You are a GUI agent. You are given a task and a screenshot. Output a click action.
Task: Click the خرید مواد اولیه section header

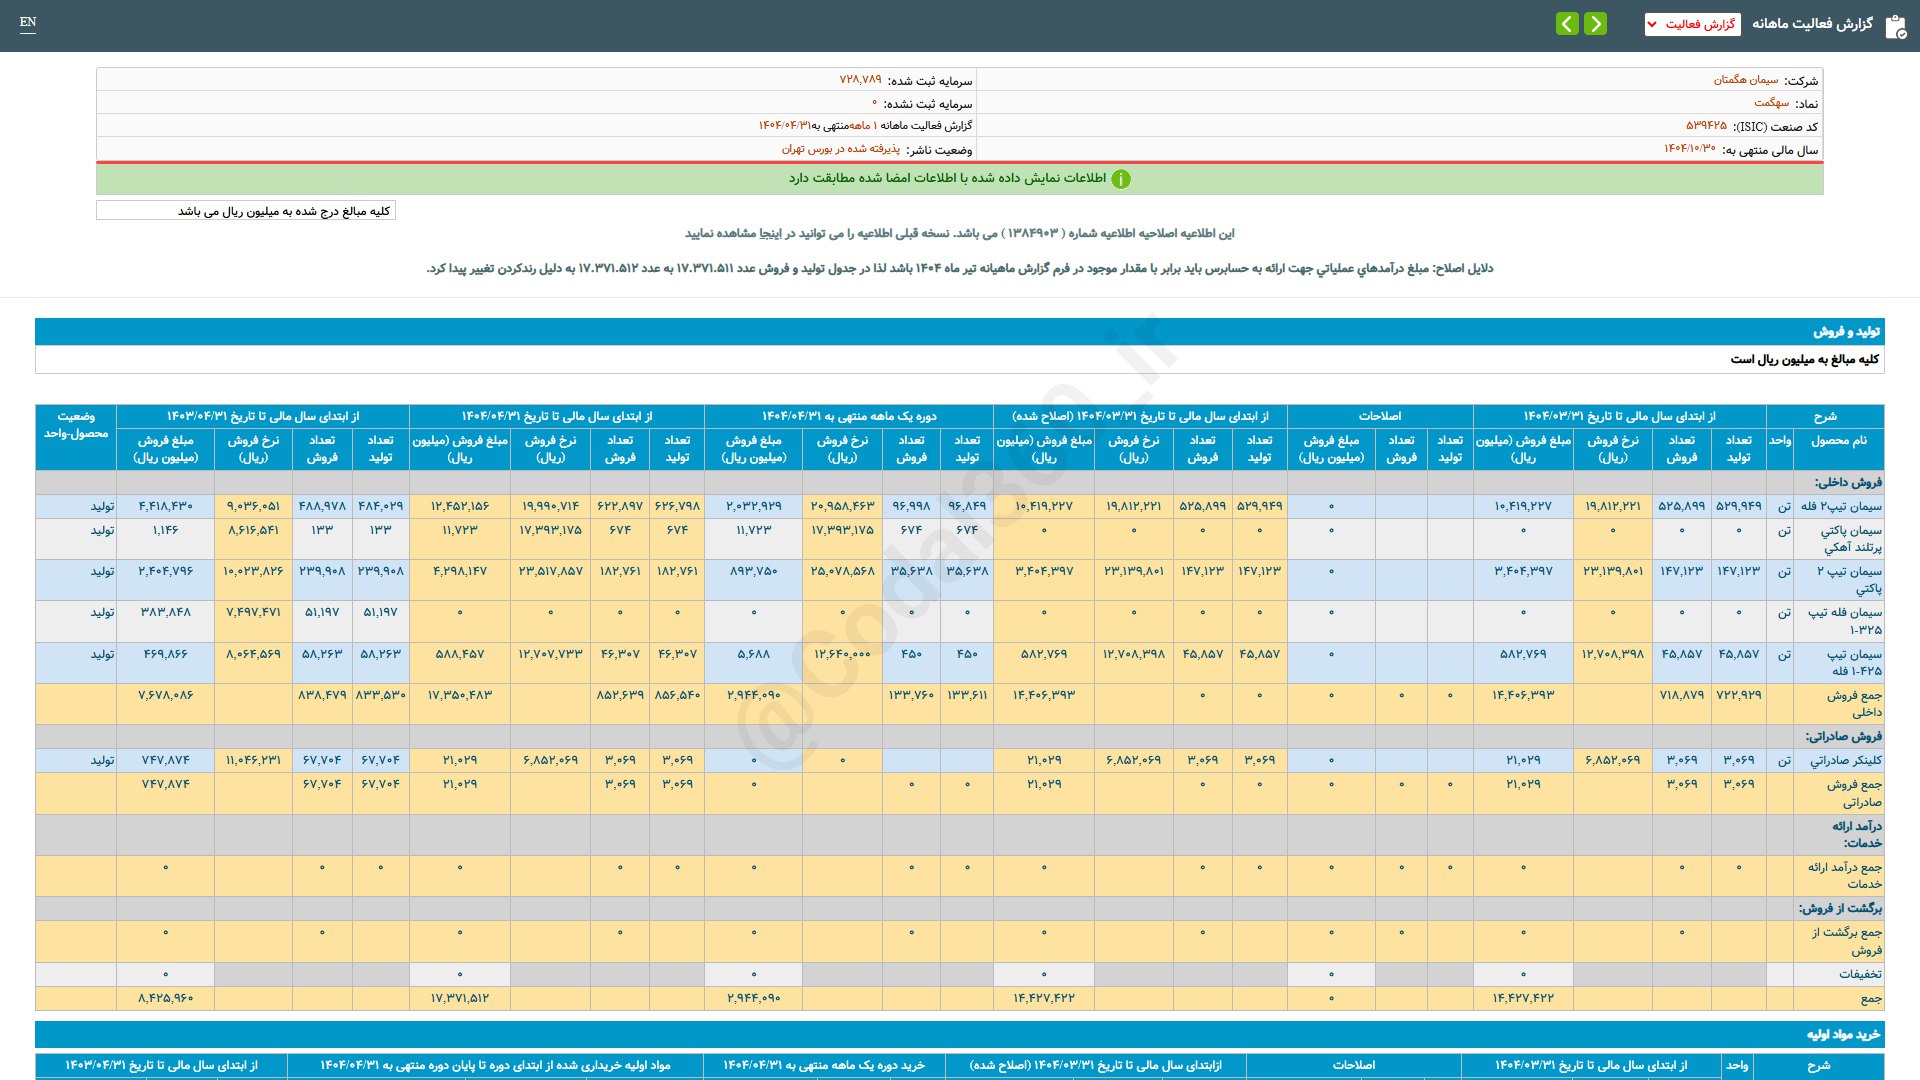(x=1842, y=1034)
